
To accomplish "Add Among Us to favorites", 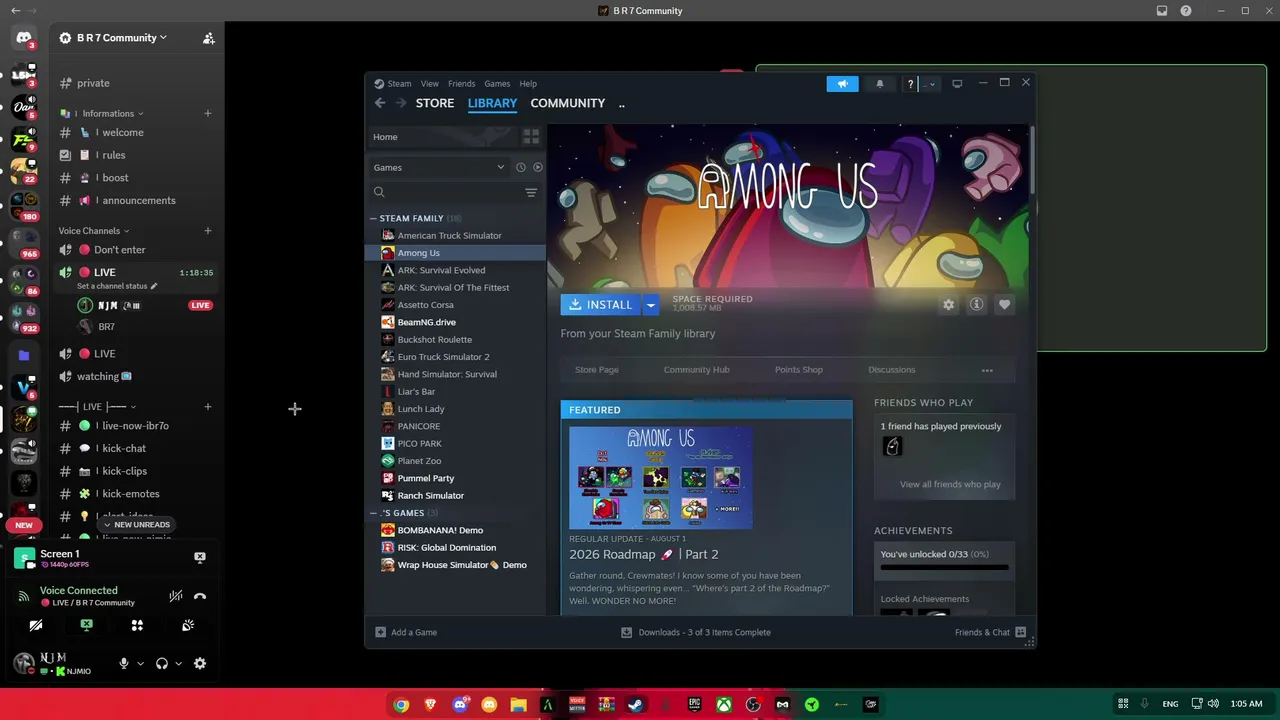I will tap(1005, 305).
